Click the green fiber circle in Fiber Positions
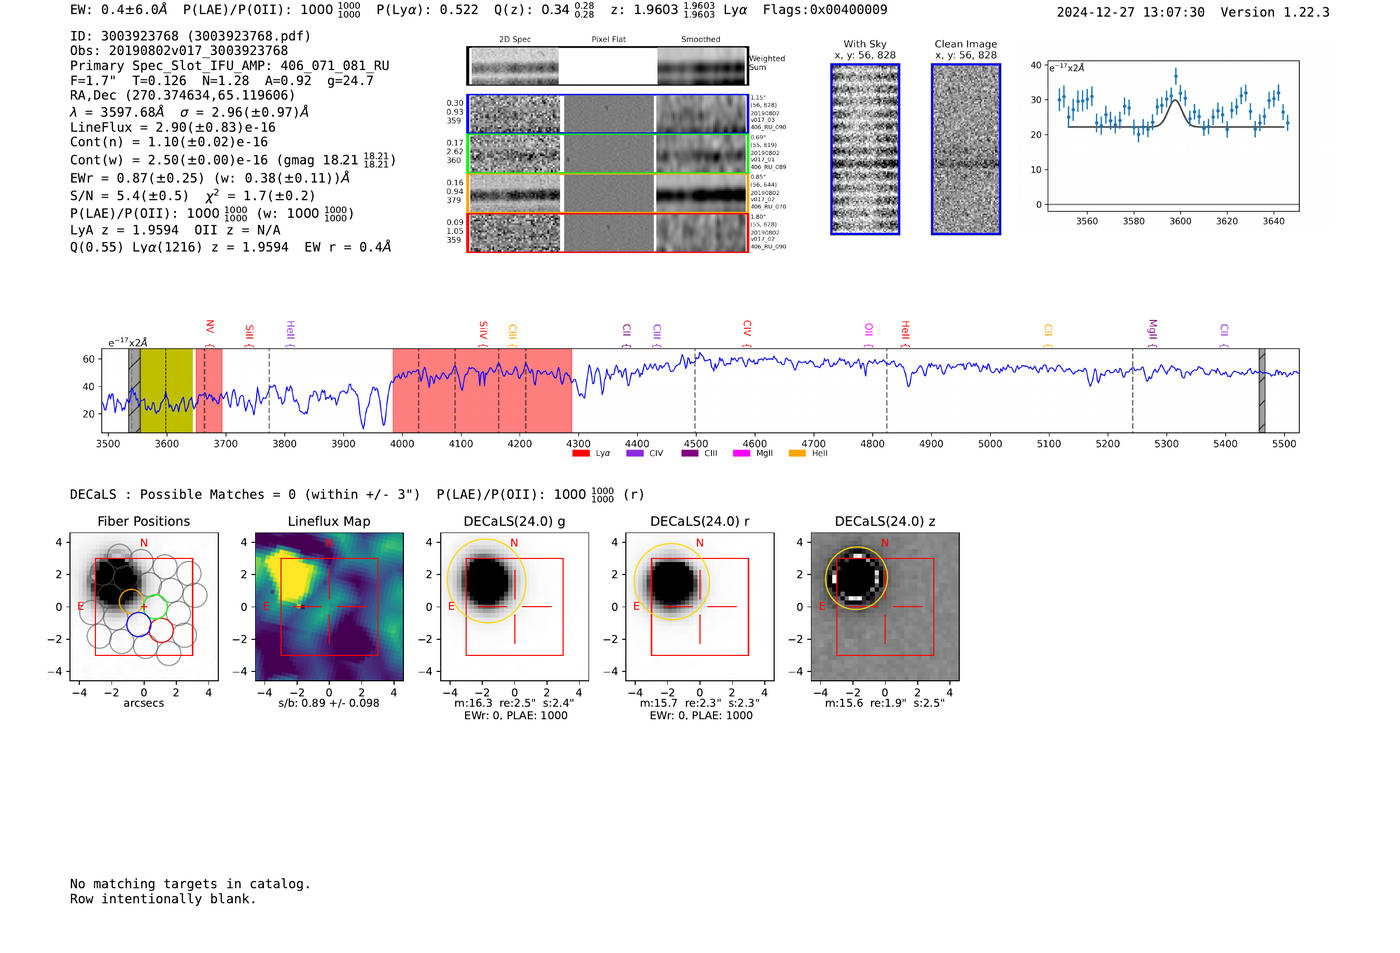 [x=154, y=606]
